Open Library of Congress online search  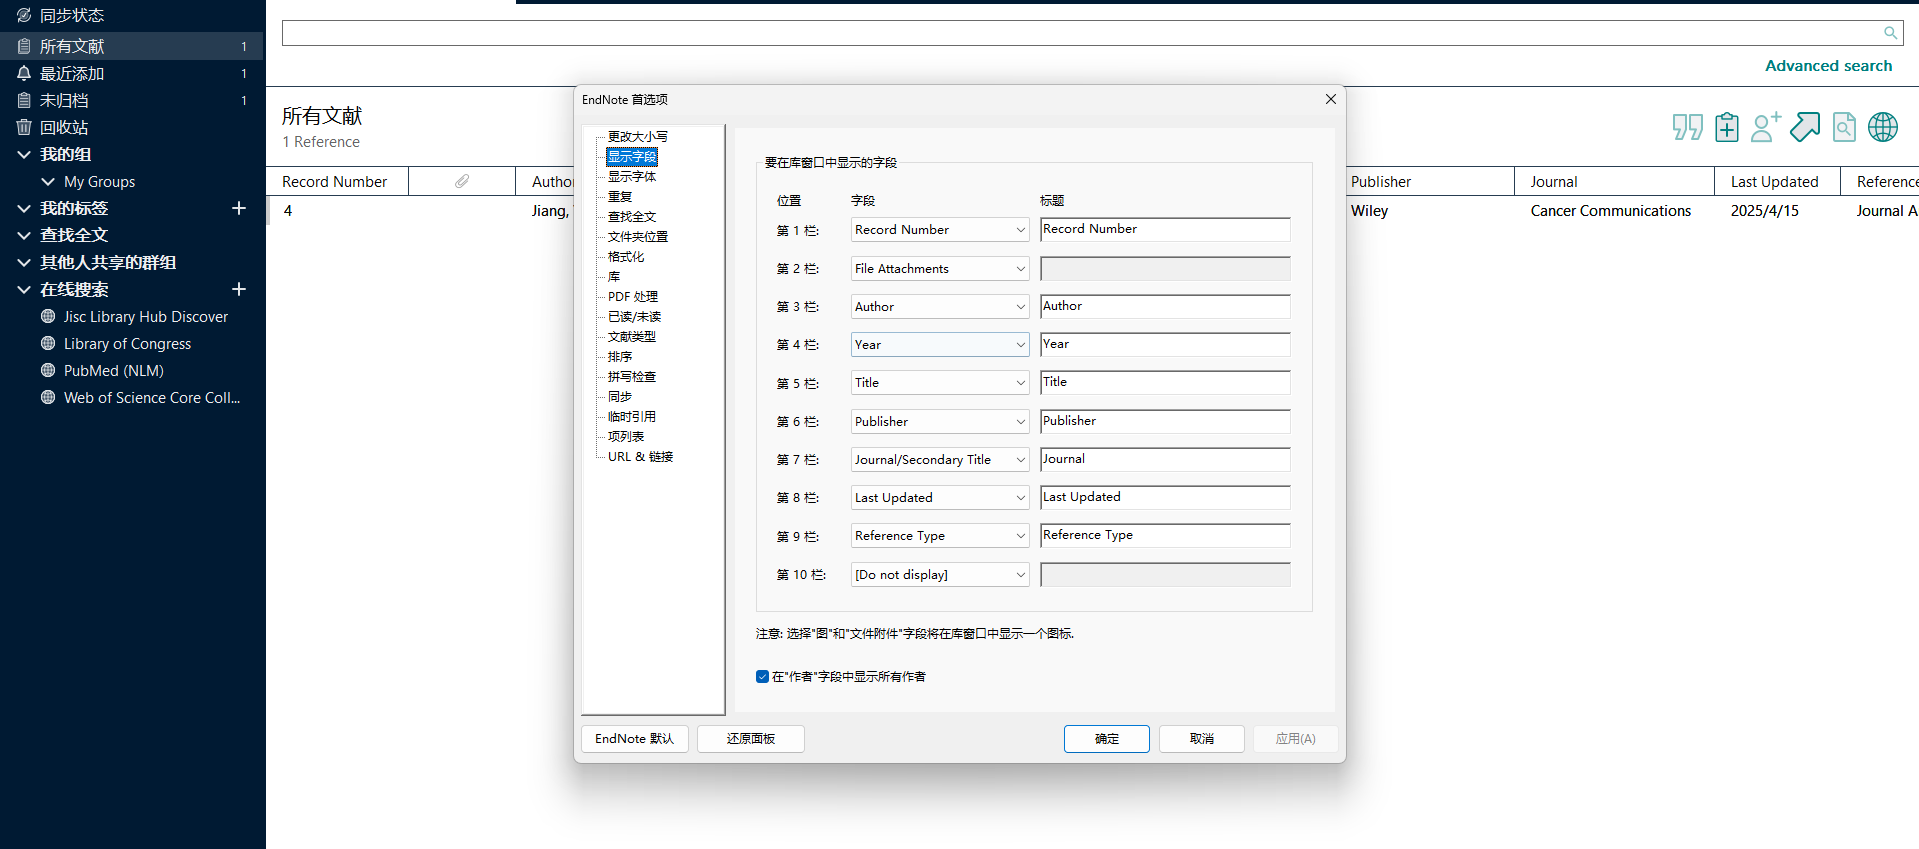coord(127,343)
